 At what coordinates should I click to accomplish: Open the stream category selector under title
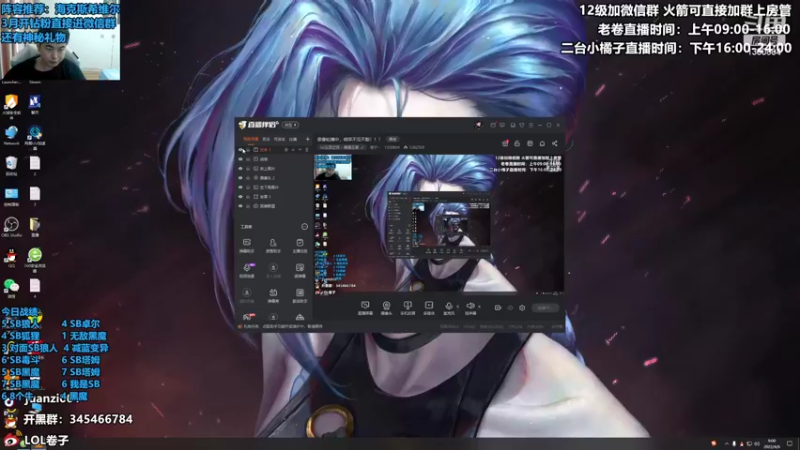(342, 147)
